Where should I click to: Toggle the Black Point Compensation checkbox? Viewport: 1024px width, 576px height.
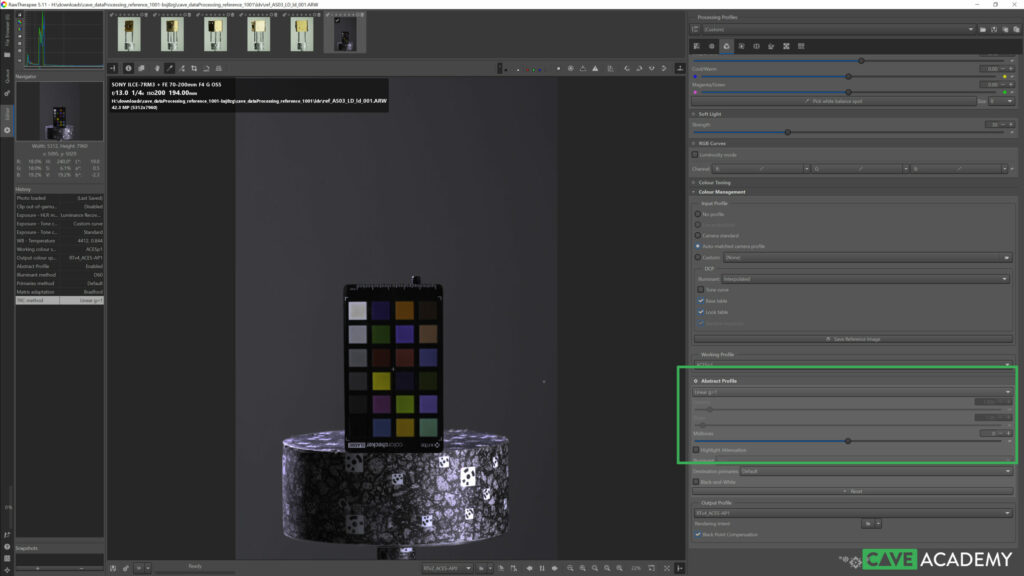(698, 533)
